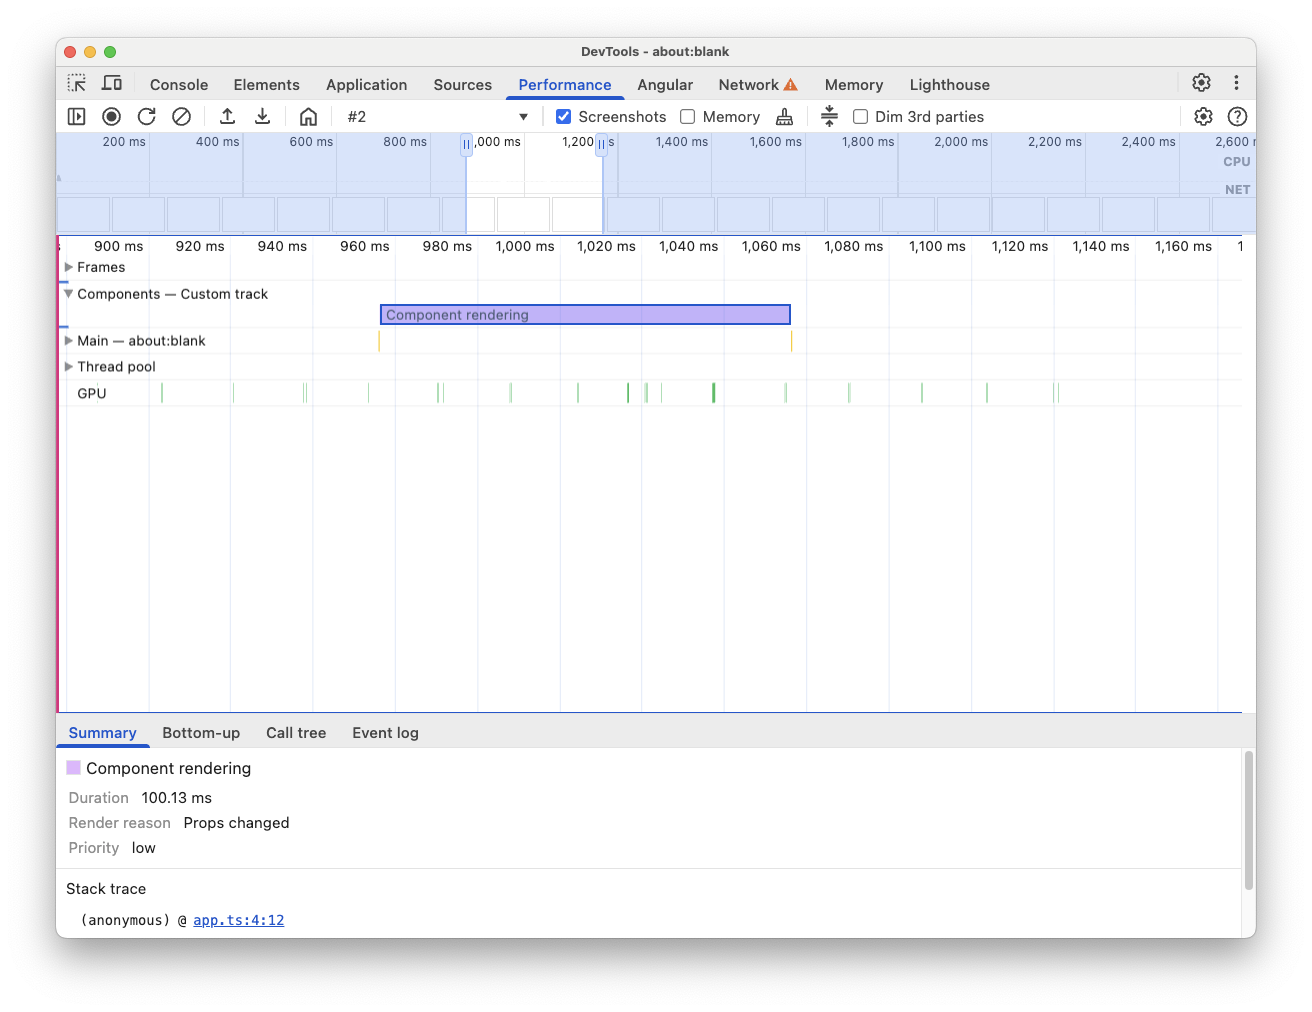1312x1012 pixels.
Task: Open the Bottom-up analysis tab
Action: pyautogui.click(x=201, y=733)
